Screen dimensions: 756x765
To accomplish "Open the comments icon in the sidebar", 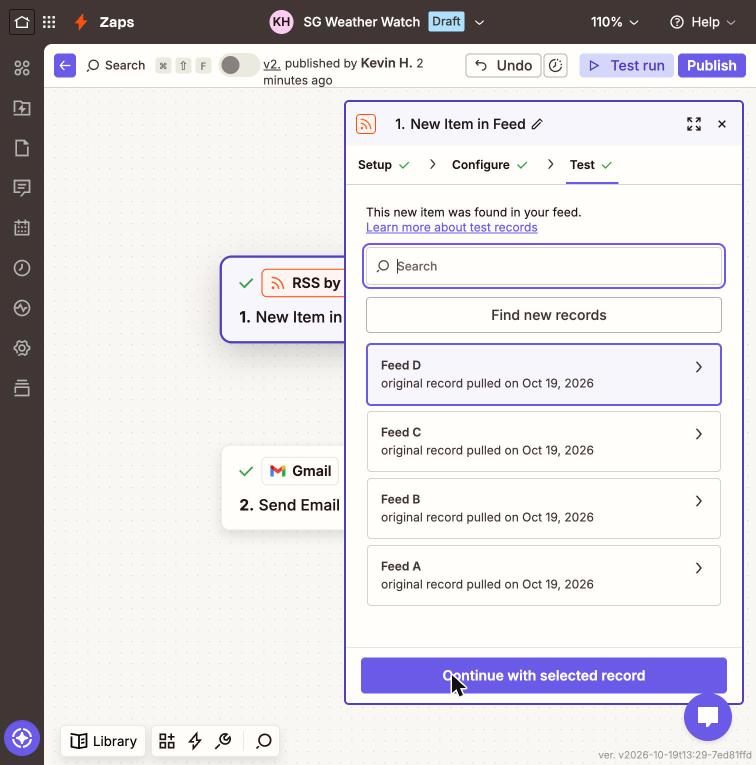I will (22, 188).
